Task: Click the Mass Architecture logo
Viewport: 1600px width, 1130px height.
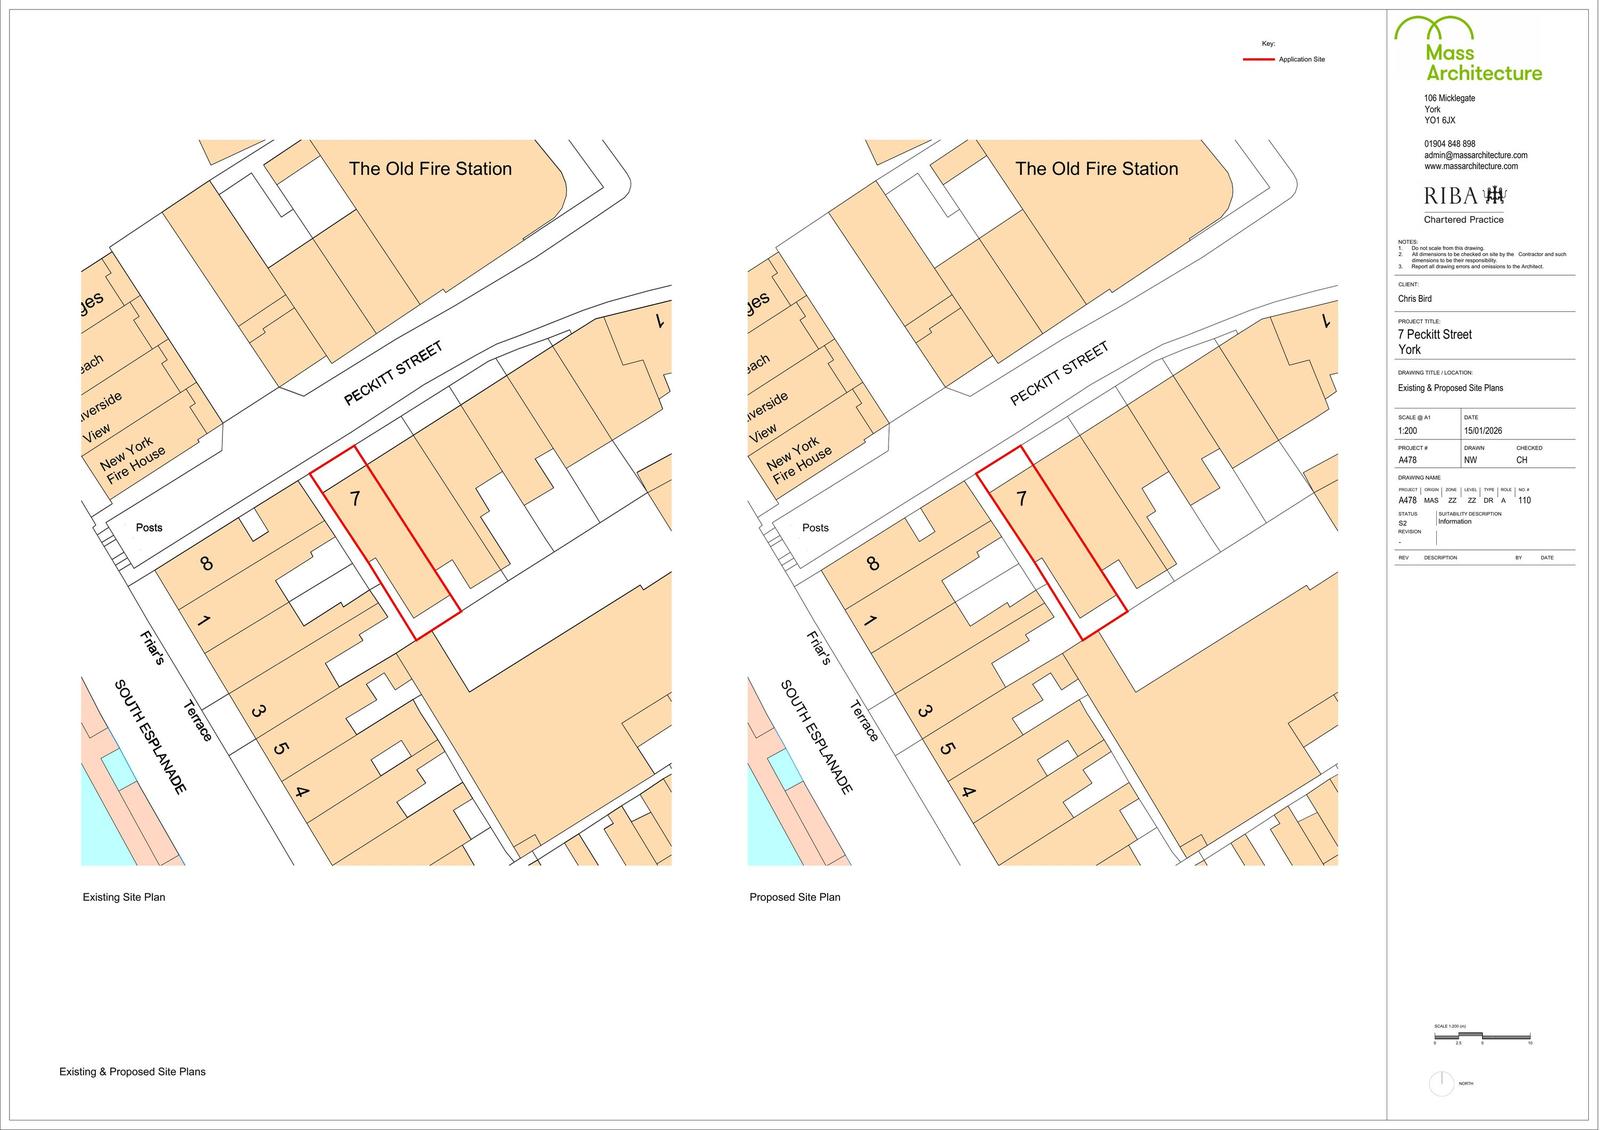Action: [x=1469, y=49]
